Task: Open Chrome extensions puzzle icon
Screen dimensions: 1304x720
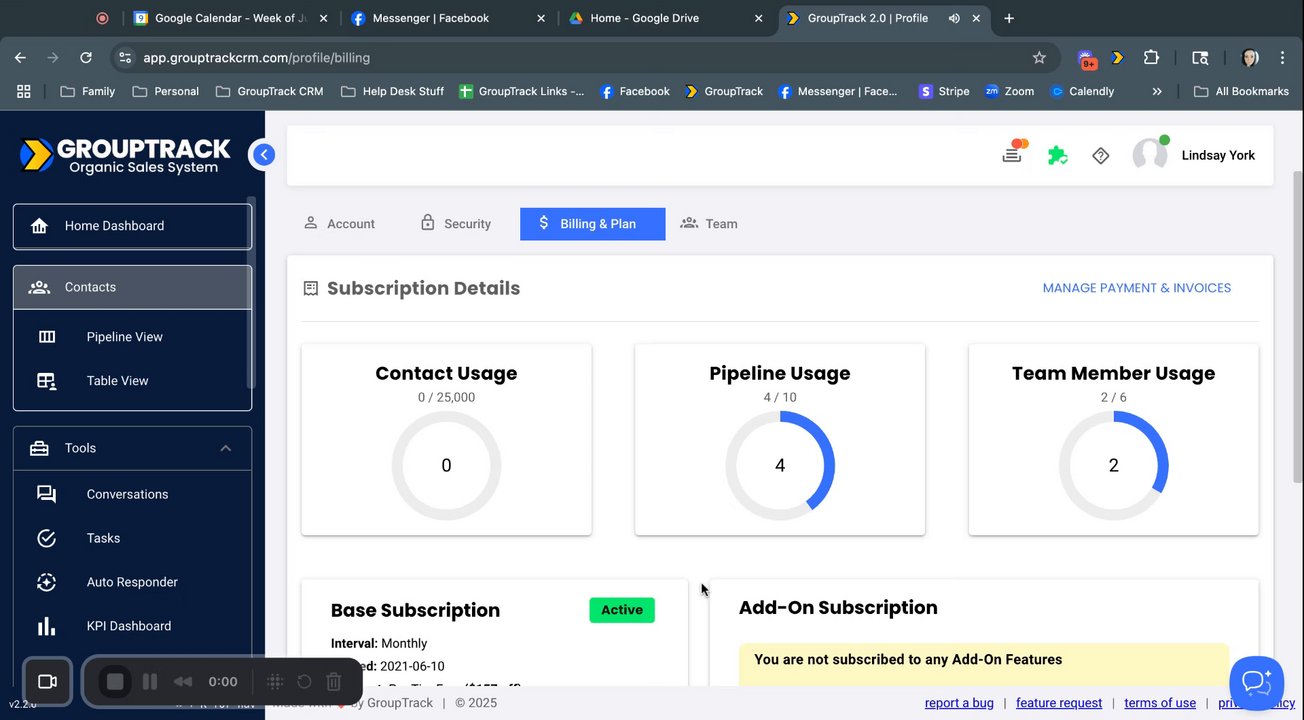Action: [x=1151, y=58]
